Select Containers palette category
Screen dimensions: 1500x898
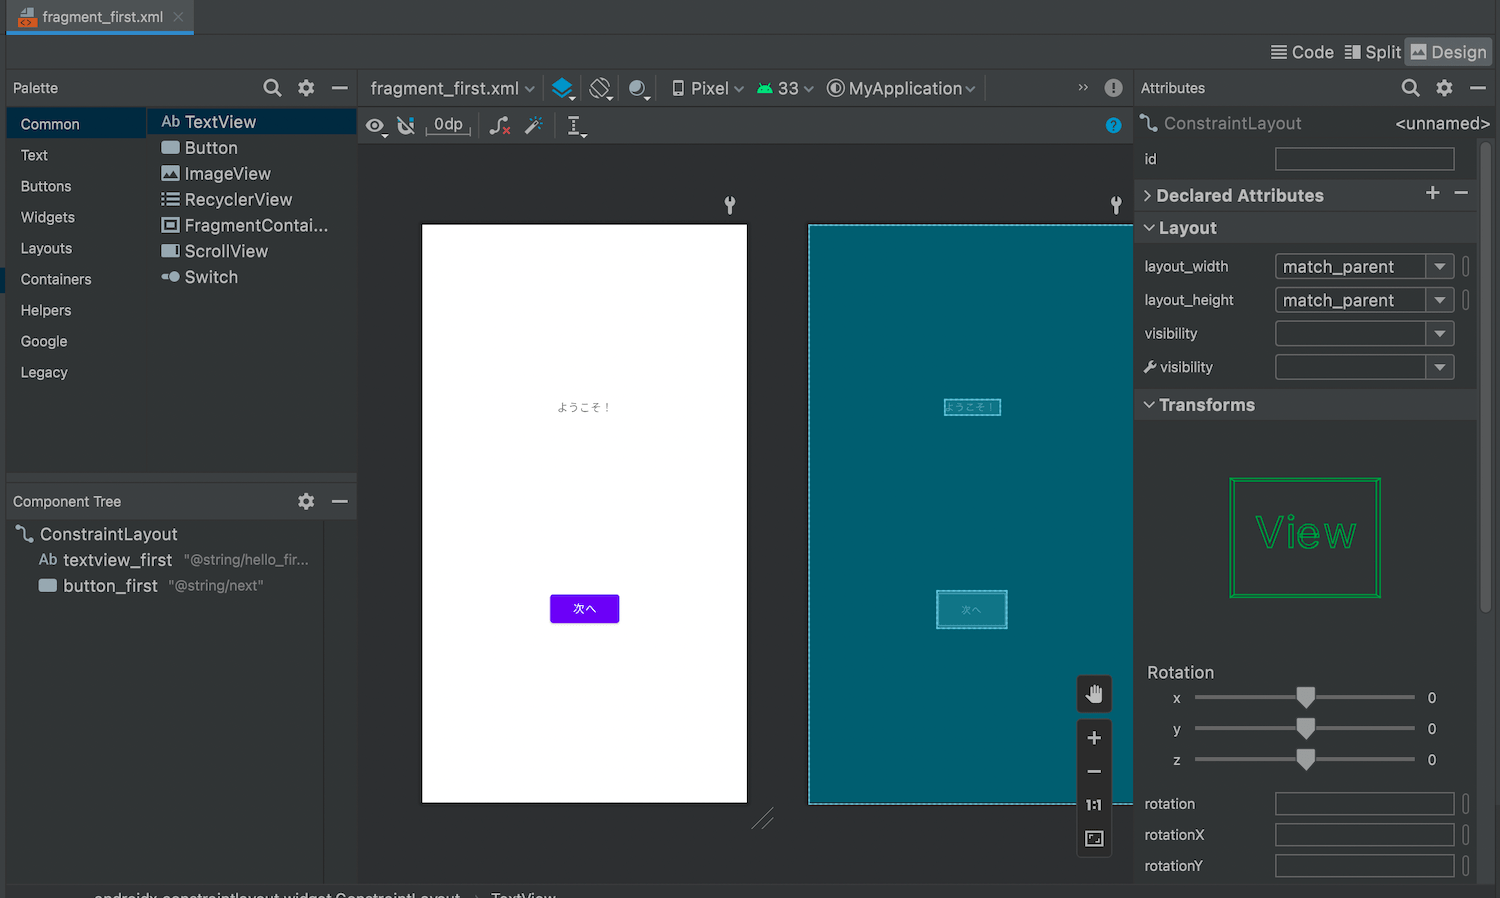point(76,279)
